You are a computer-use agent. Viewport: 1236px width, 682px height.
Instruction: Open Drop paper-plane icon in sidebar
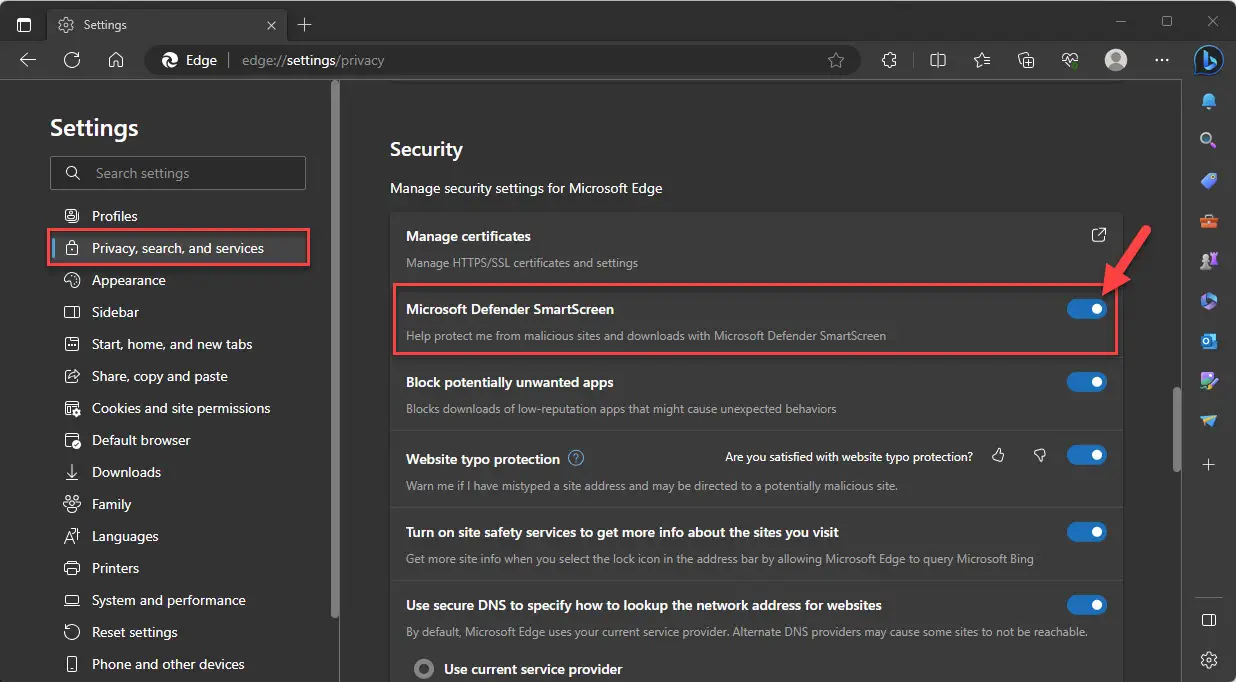tap(1209, 421)
